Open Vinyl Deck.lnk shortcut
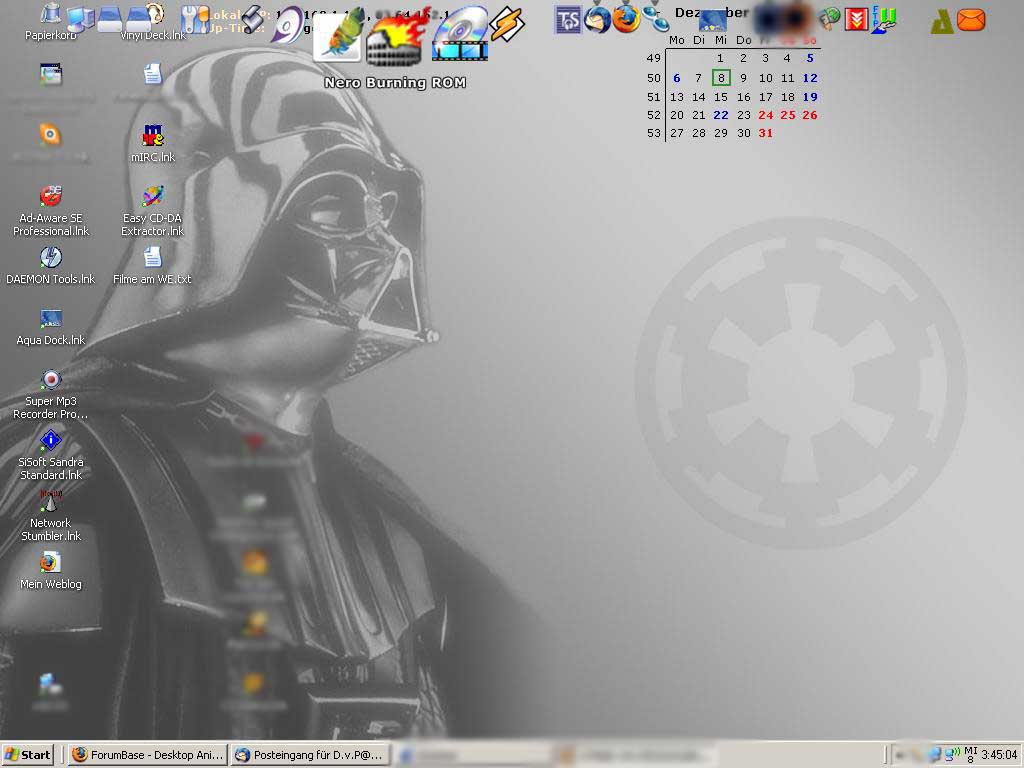Screen dimensions: 1024x768 153,20
